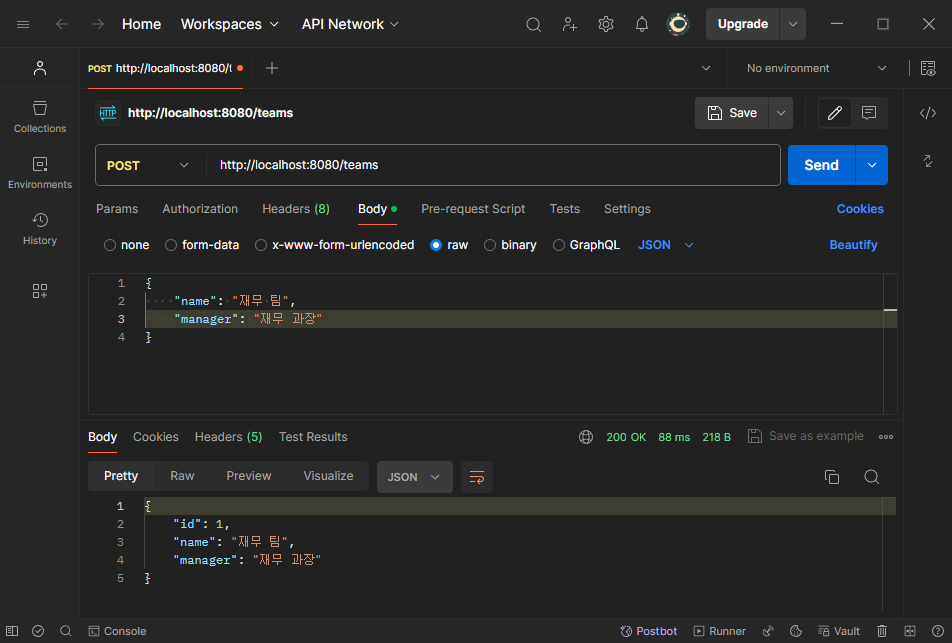This screenshot has height=643, width=952.
Task: View the response Headers (5) tab
Action: point(228,437)
